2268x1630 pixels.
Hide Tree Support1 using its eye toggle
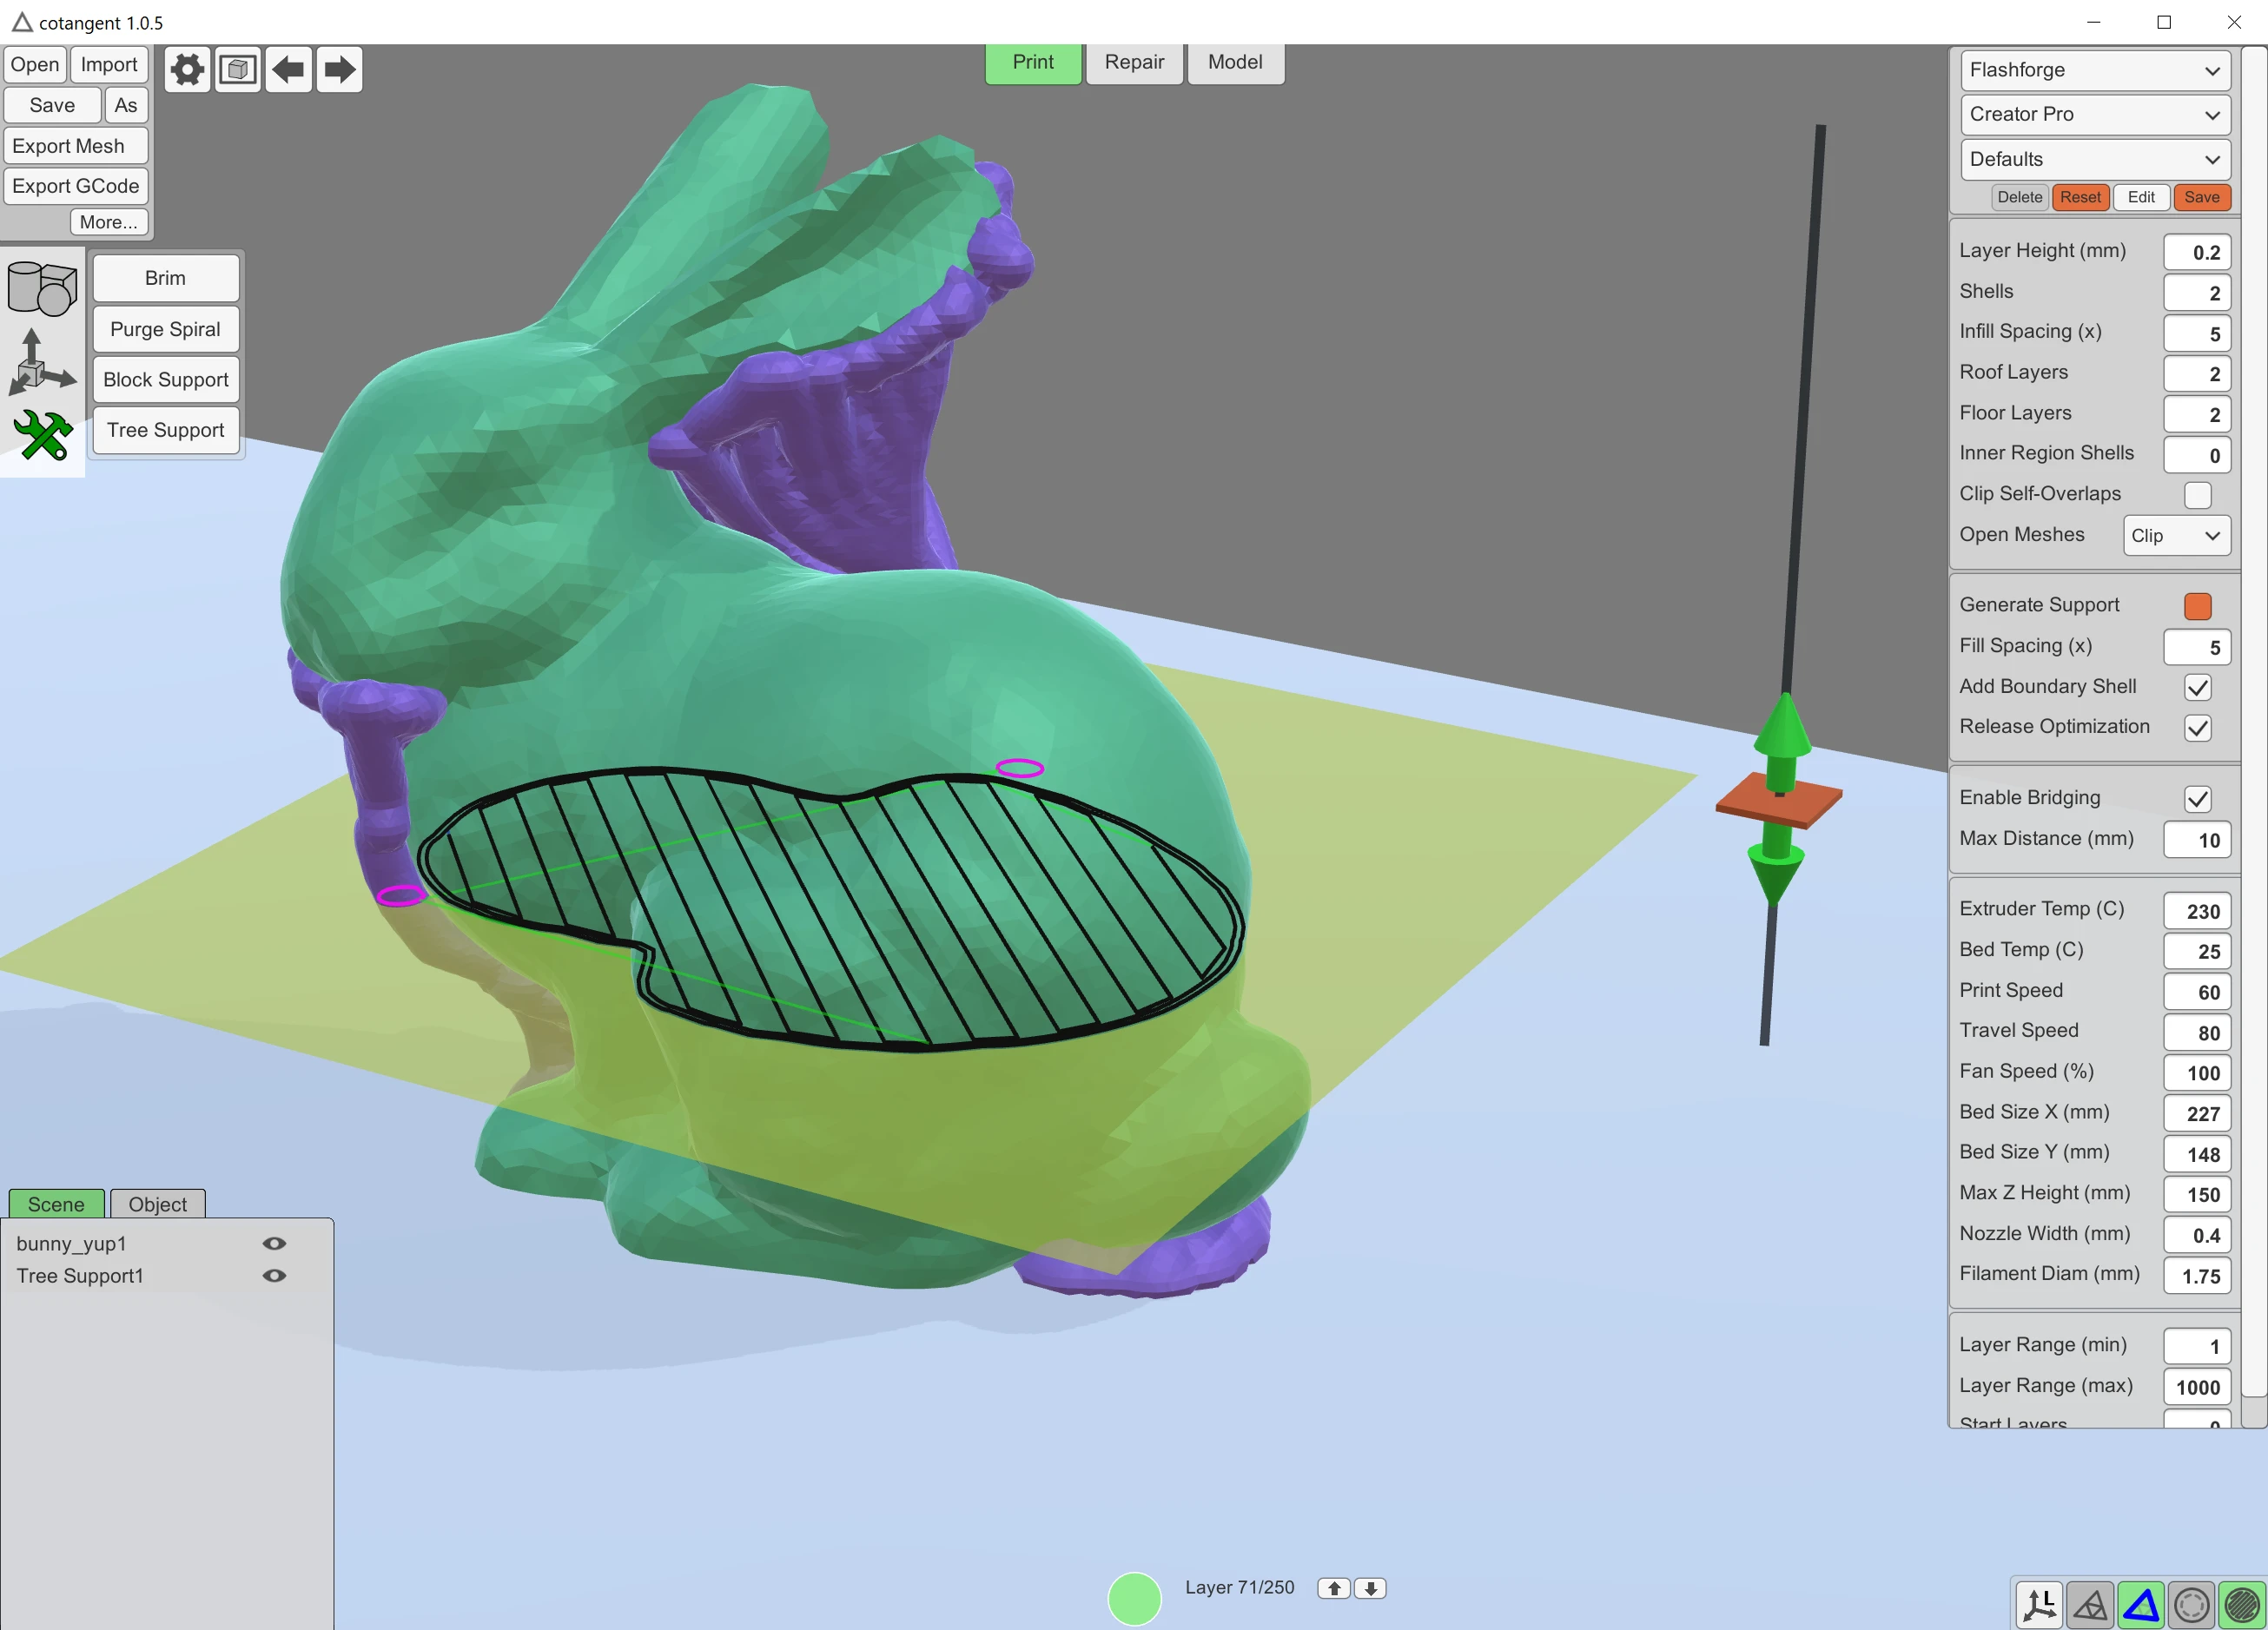[x=275, y=1276]
